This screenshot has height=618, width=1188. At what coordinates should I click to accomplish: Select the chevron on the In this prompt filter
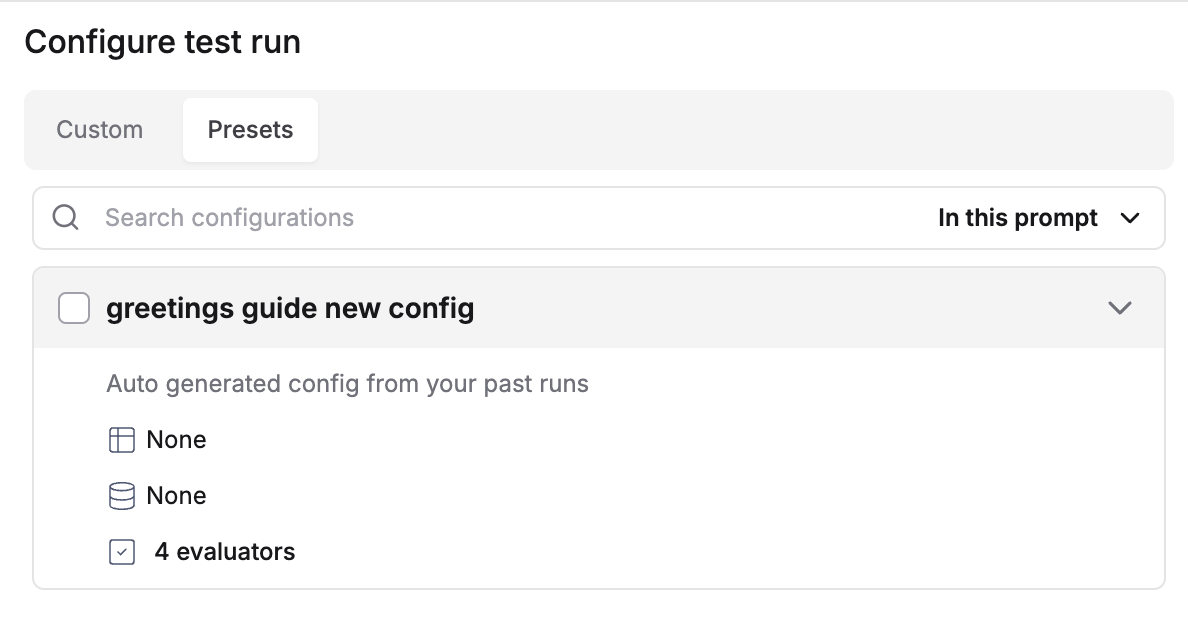pos(1131,218)
